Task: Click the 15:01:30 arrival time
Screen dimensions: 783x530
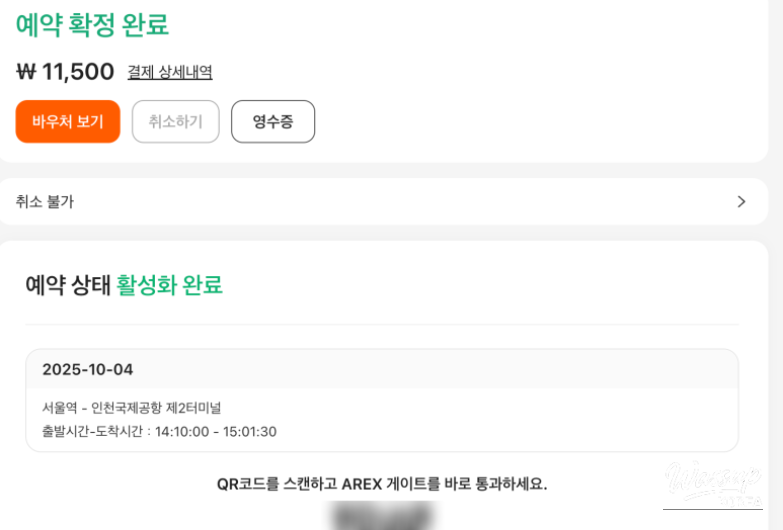Action: pyautogui.click(x=249, y=432)
